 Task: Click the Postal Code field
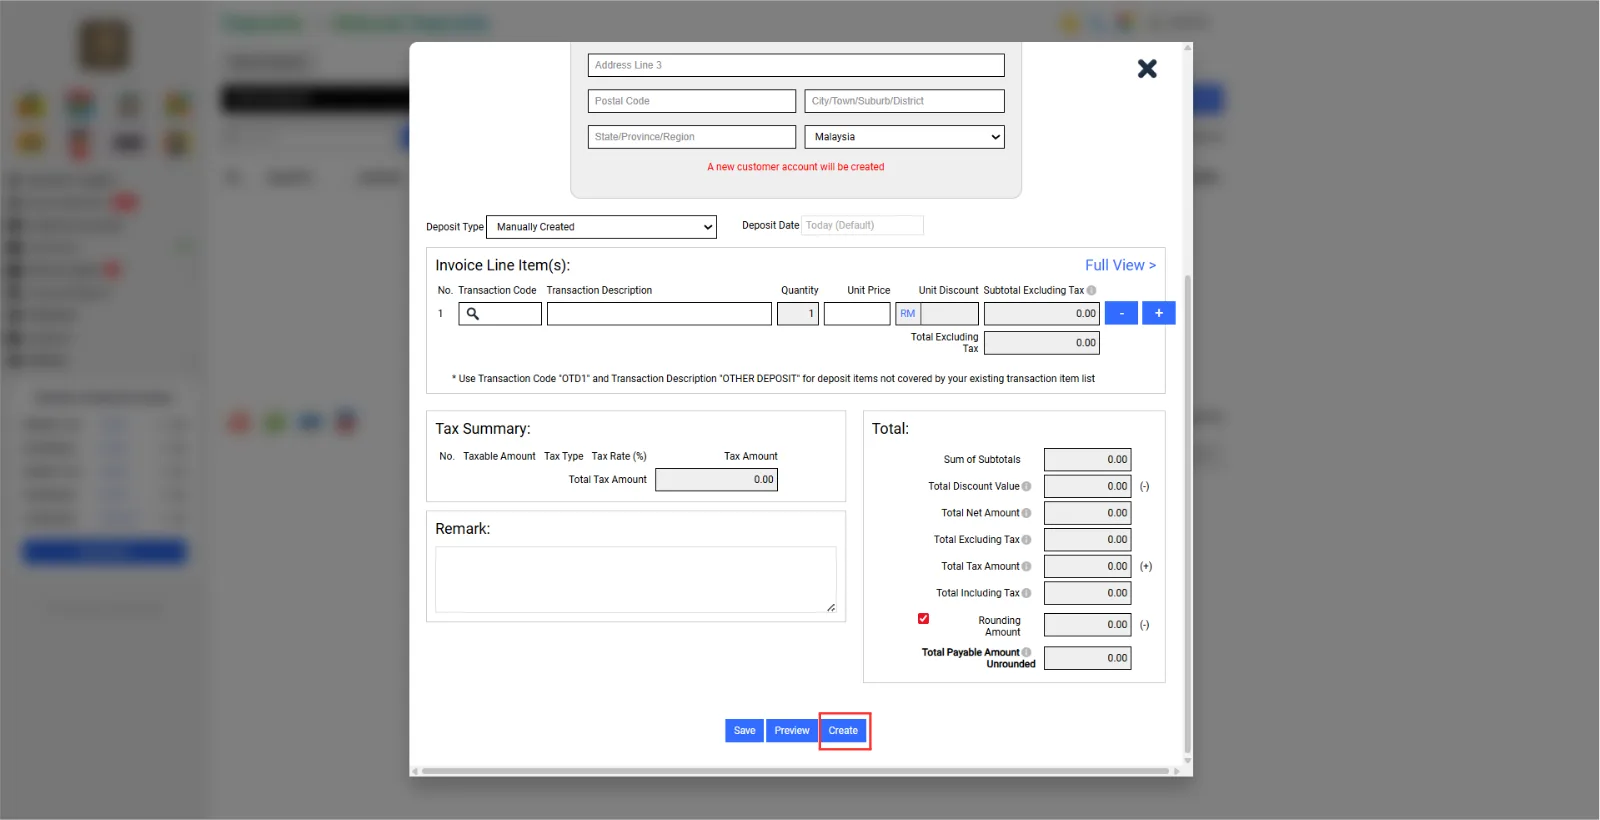point(692,101)
